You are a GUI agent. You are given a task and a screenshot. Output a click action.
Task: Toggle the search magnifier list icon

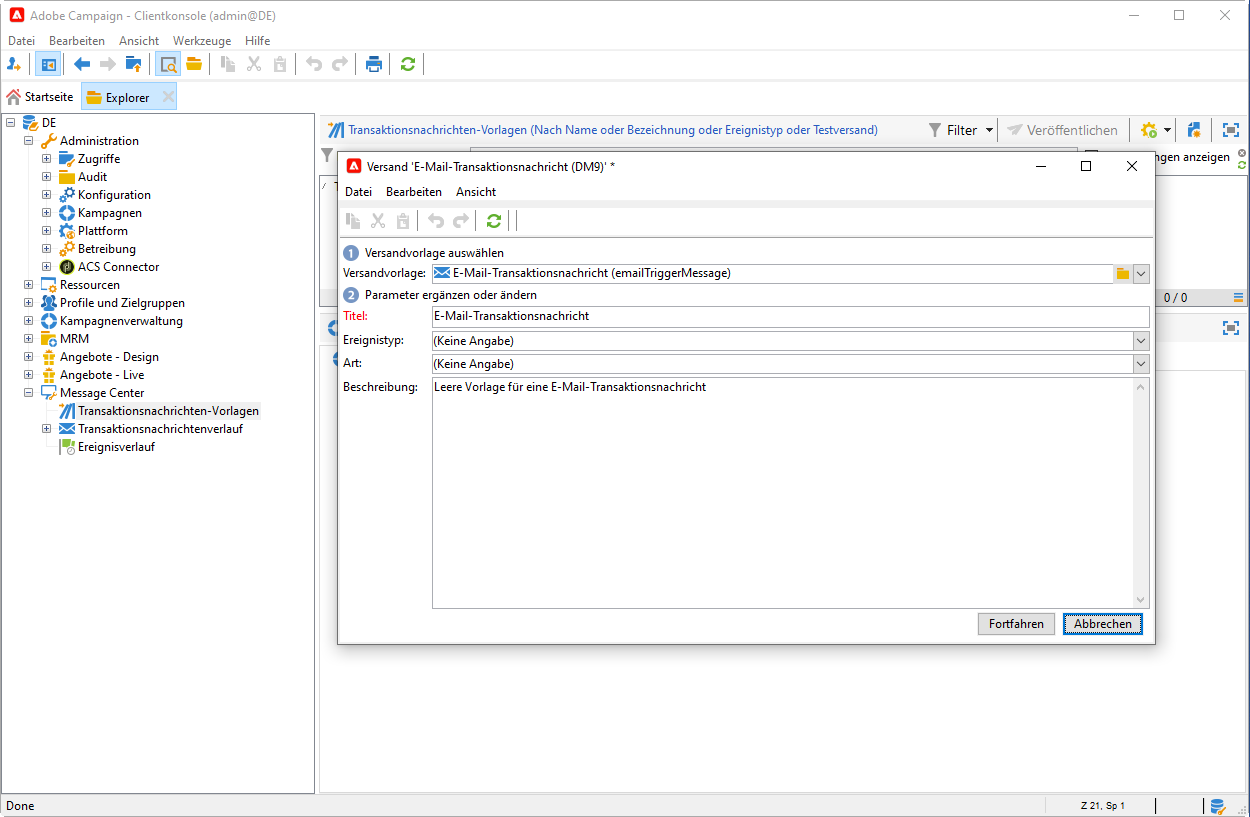[168, 64]
